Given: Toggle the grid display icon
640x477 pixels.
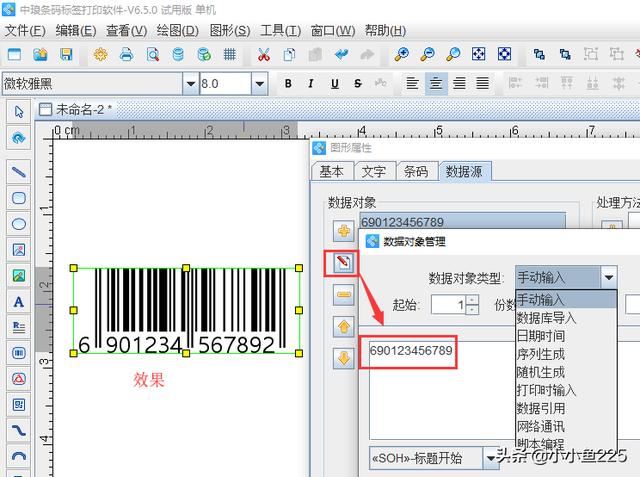Looking at the screenshot, I should pos(230,54).
